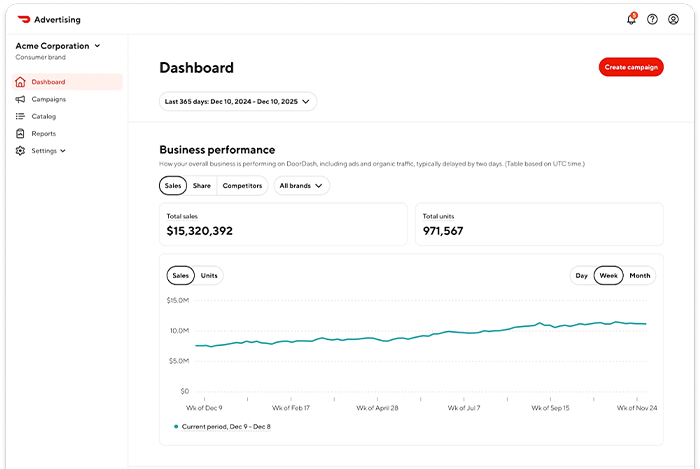Click the Advertising header title
The height and width of the screenshot is (469, 700).
point(57,20)
